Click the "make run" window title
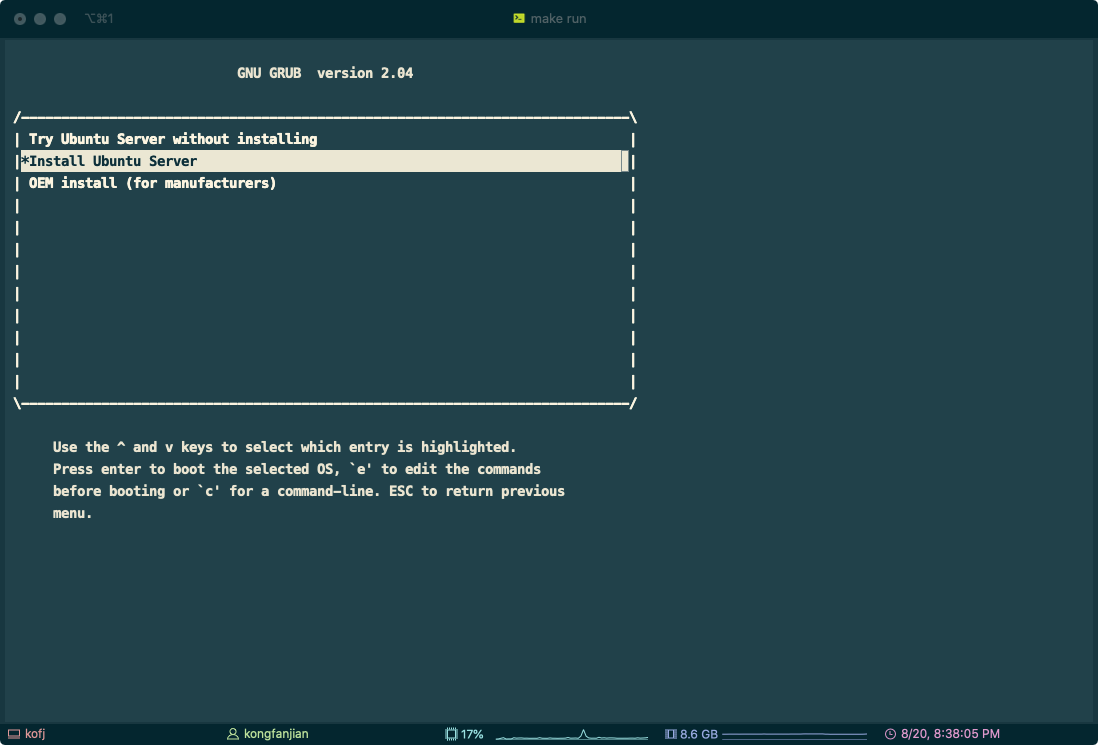The image size is (1098, 745). 558,18
